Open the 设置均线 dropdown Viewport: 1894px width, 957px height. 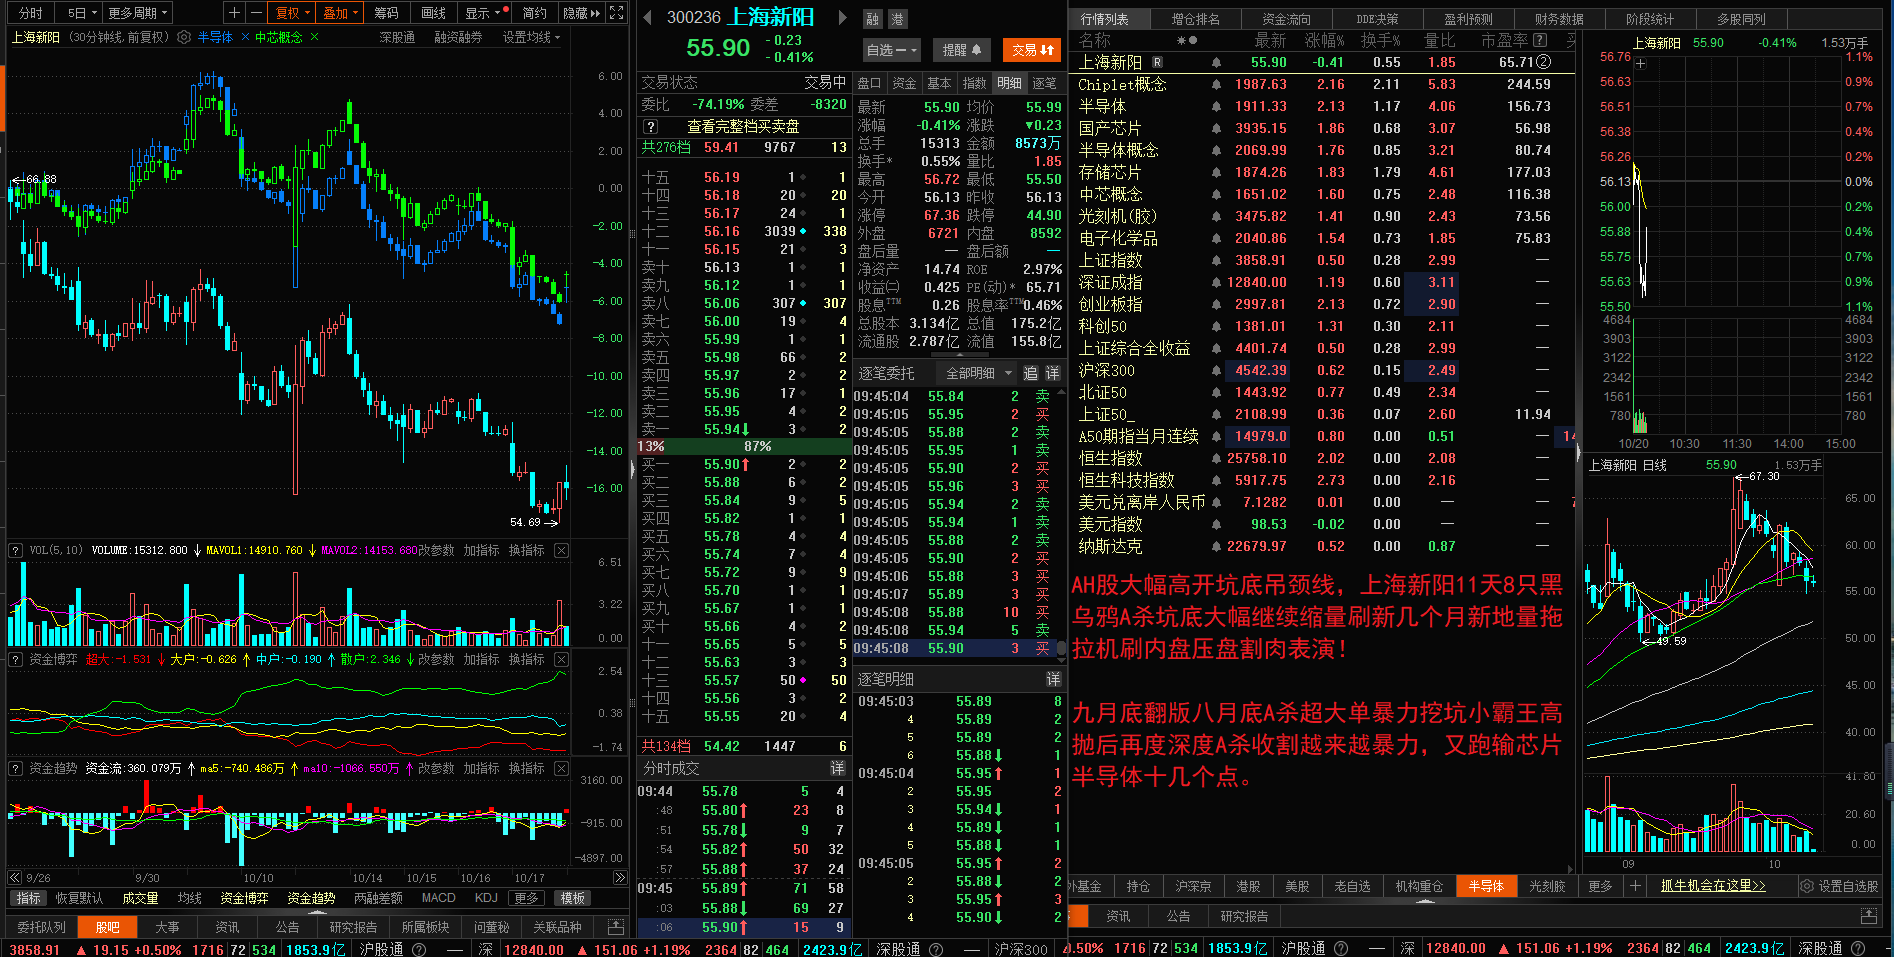click(x=531, y=37)
